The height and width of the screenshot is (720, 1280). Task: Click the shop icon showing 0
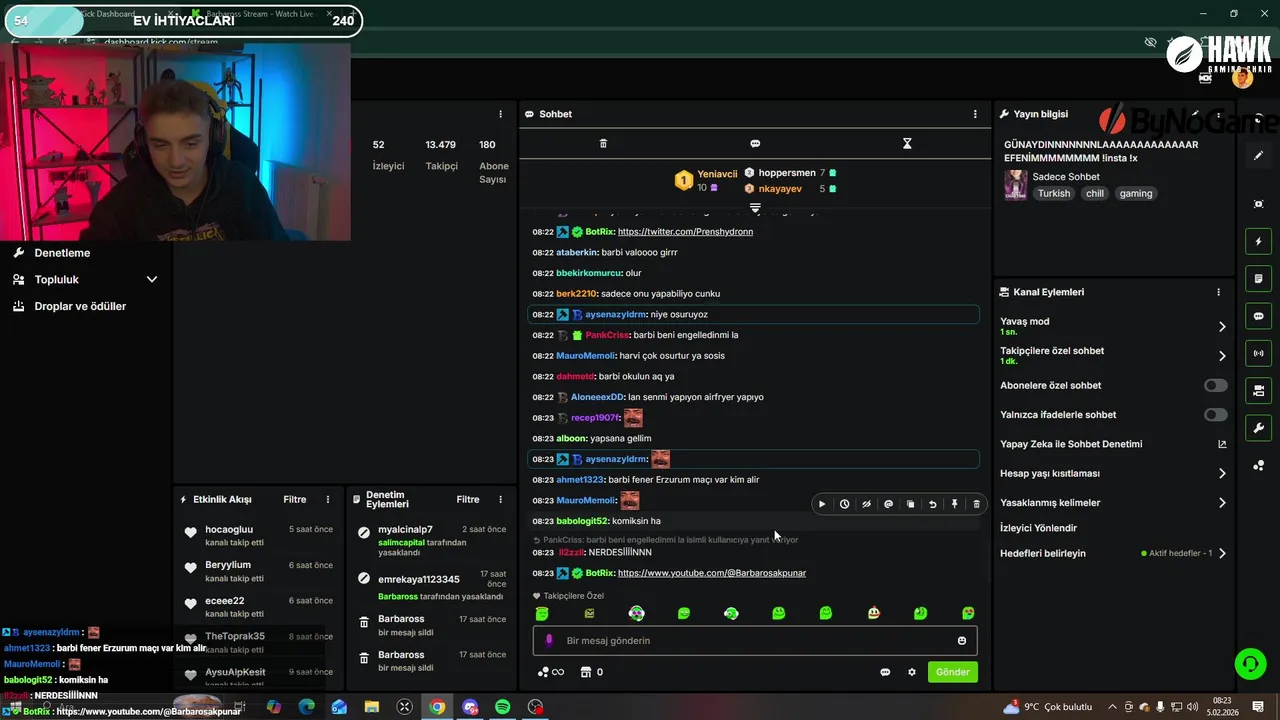591,672
